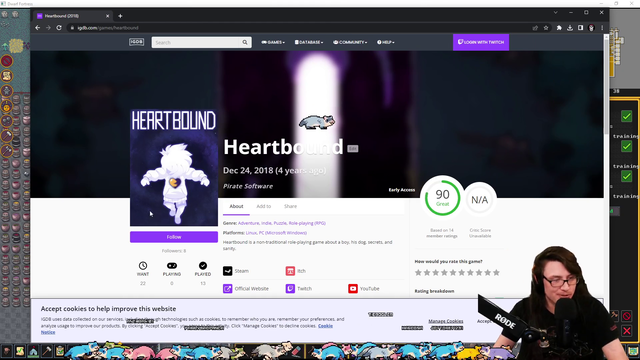The width and height of the screenshot is (640, 360).
Task: Click the Role-playing (RPG) genre link
Action: (307, 223)
